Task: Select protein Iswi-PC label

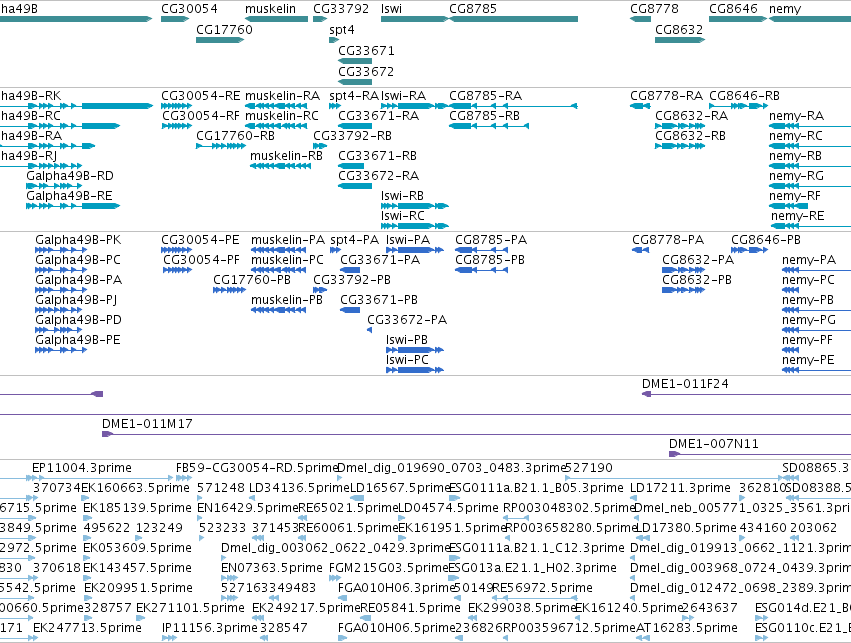Action: pos(407,360)
